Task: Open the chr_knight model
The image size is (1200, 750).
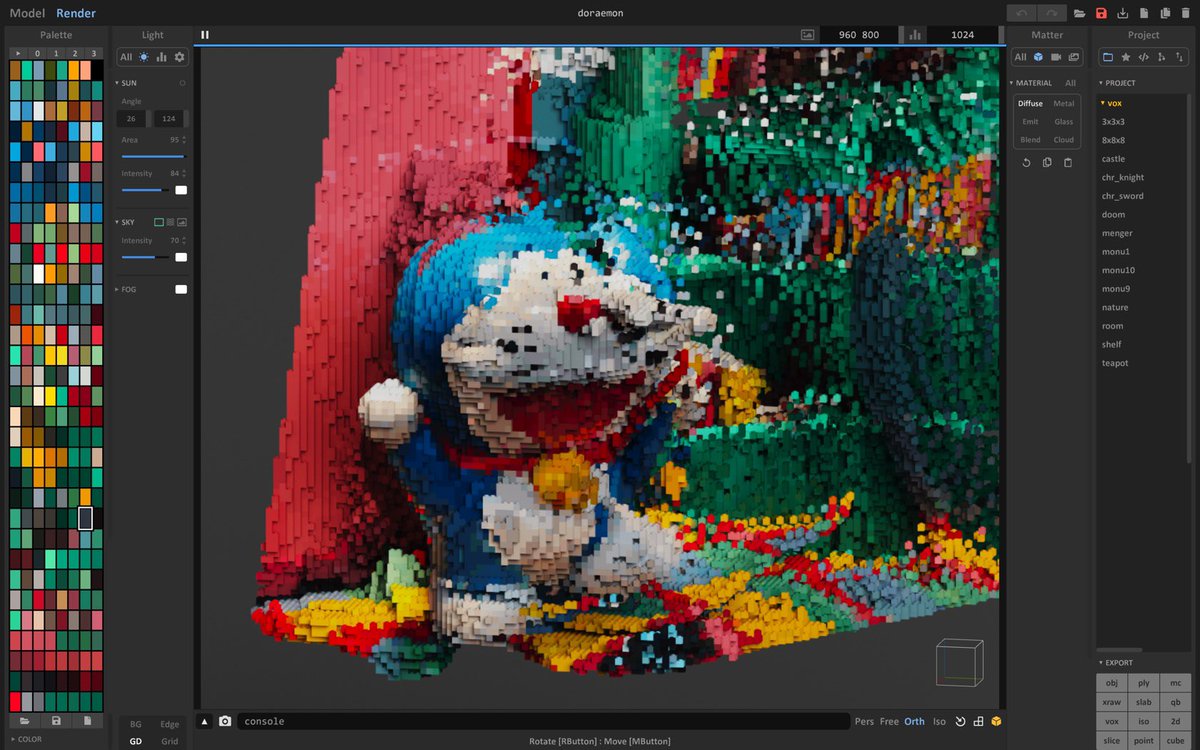Action: (1123, 177)
